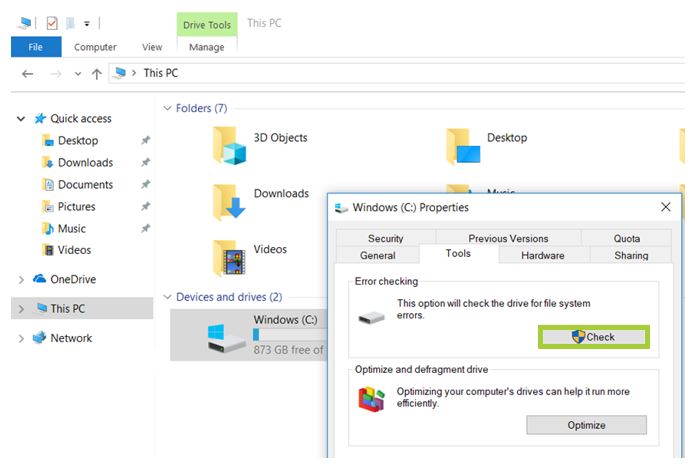The width and height of the screenshot is (697, 469).
Task: Open the Security tab in Properties dialog
Action: 385,239
